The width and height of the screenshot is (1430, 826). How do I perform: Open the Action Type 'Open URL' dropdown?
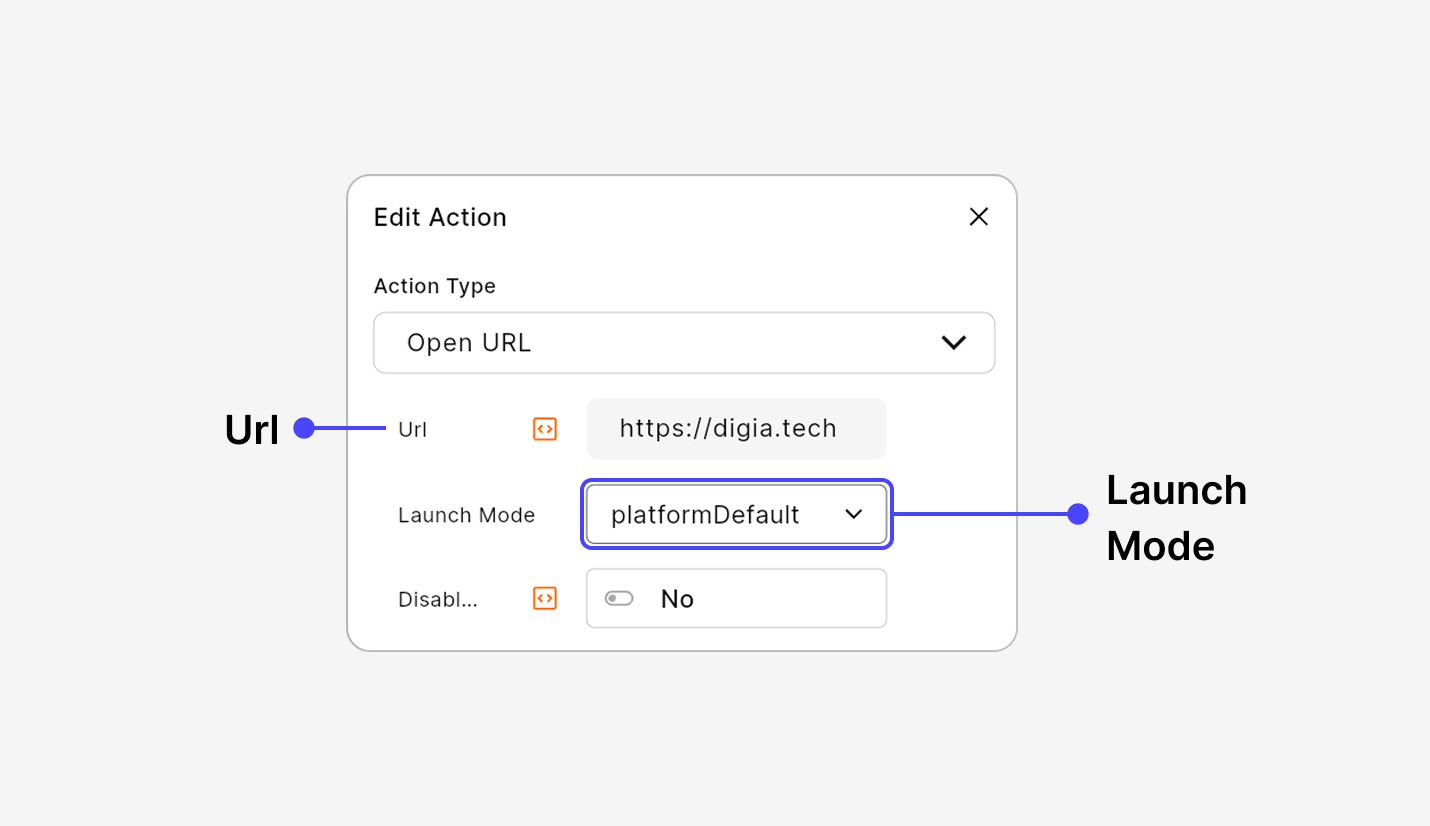click(x=684, y=343)
